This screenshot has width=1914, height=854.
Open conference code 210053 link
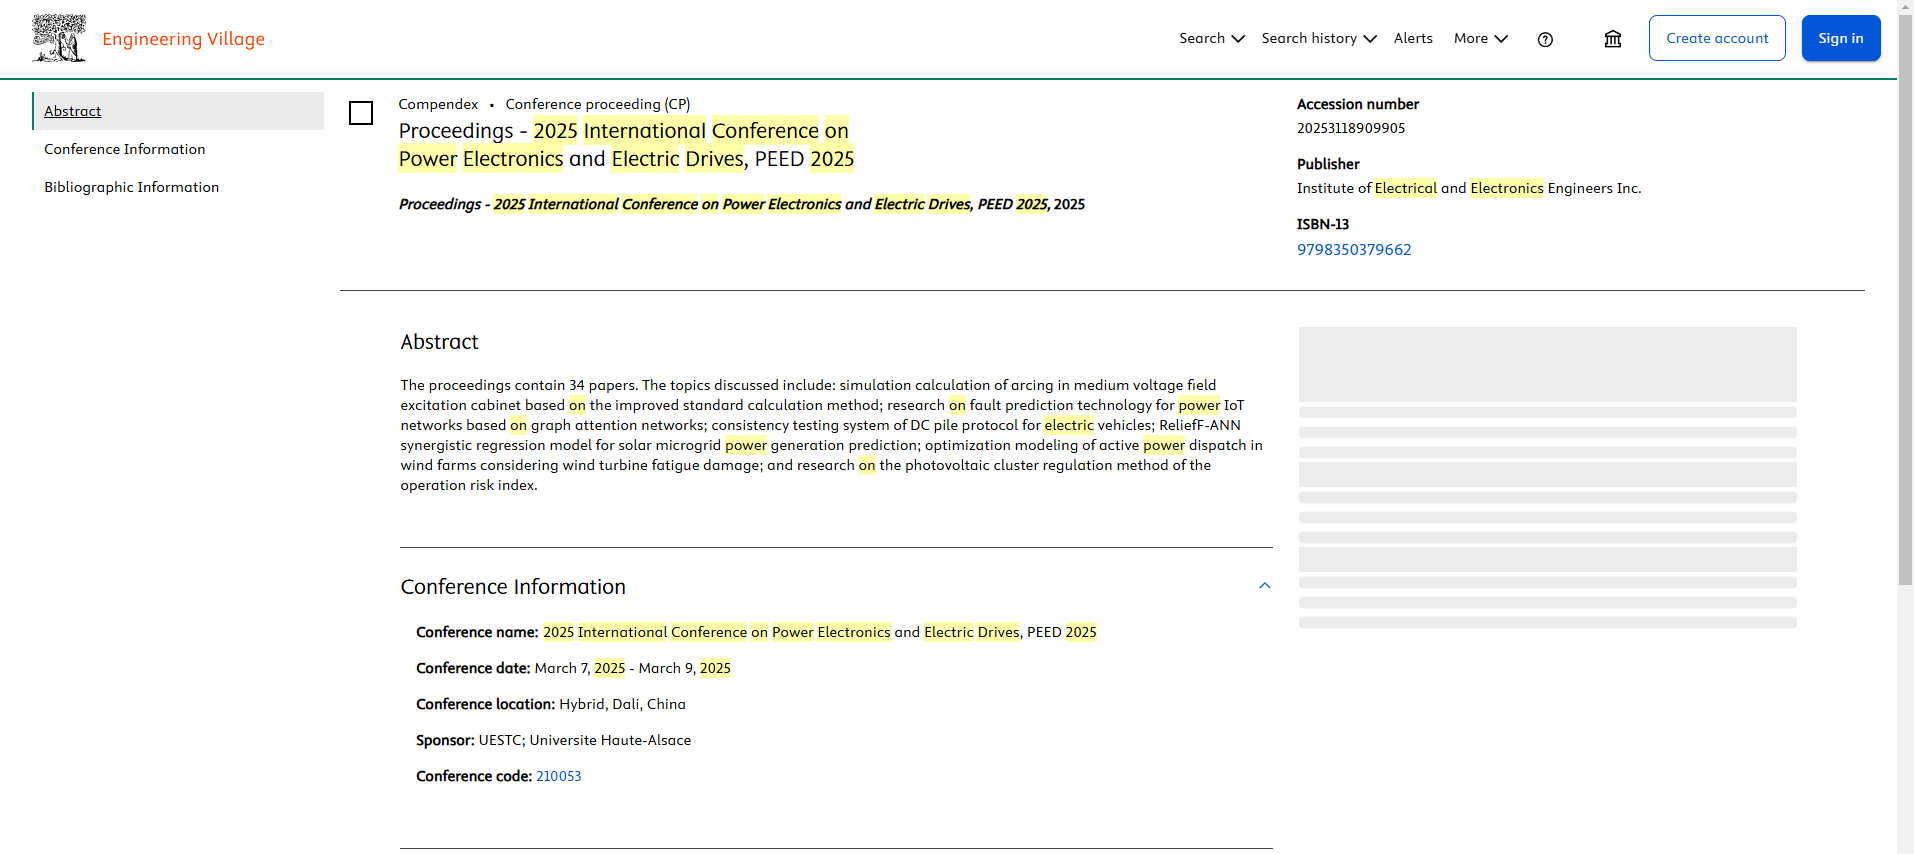click(558, 776)
